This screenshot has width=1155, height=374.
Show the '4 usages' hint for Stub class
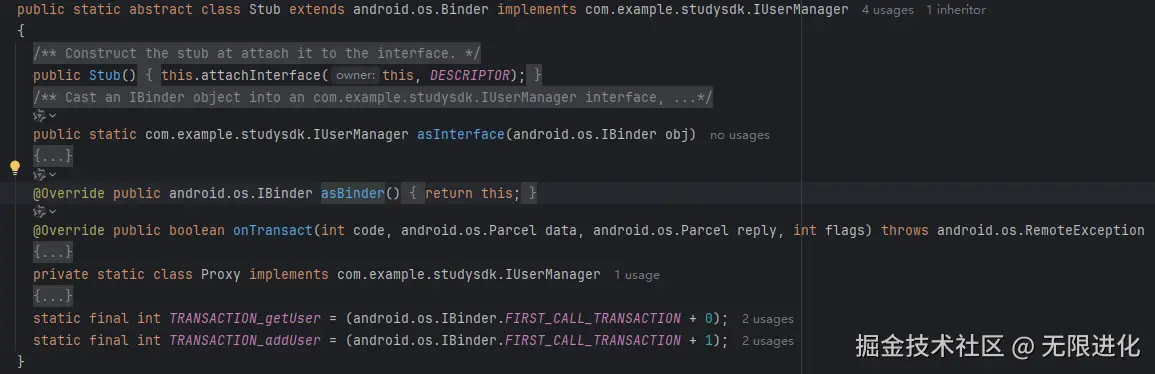point(888,10)
